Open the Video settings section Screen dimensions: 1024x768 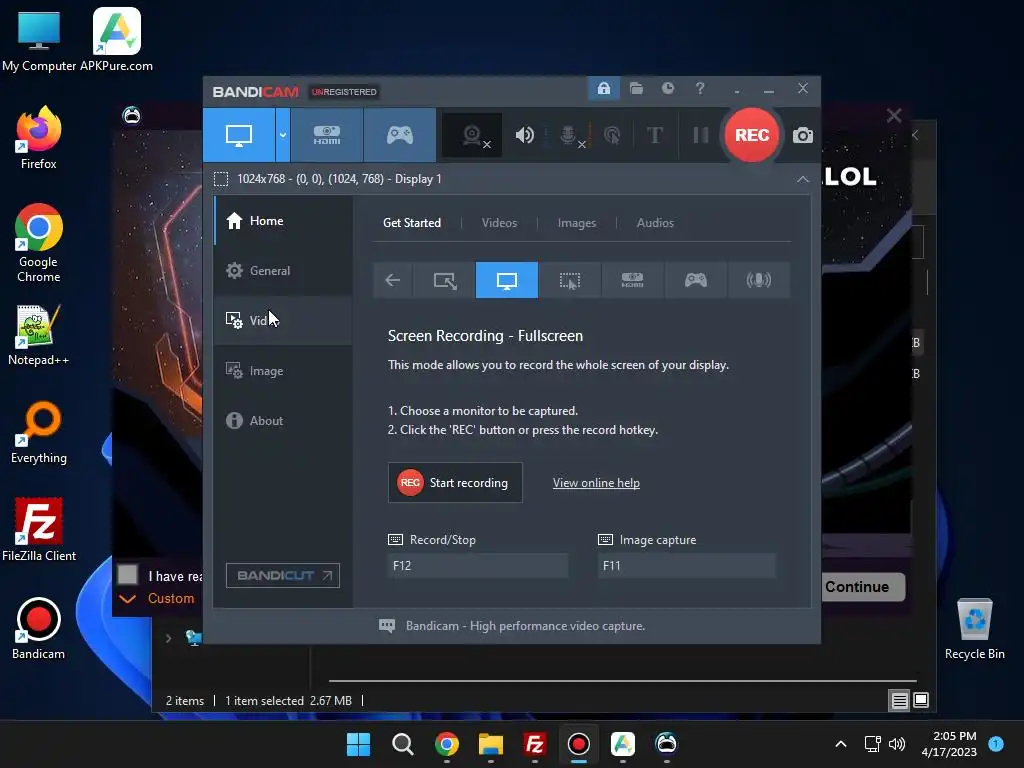pos(283,320)
